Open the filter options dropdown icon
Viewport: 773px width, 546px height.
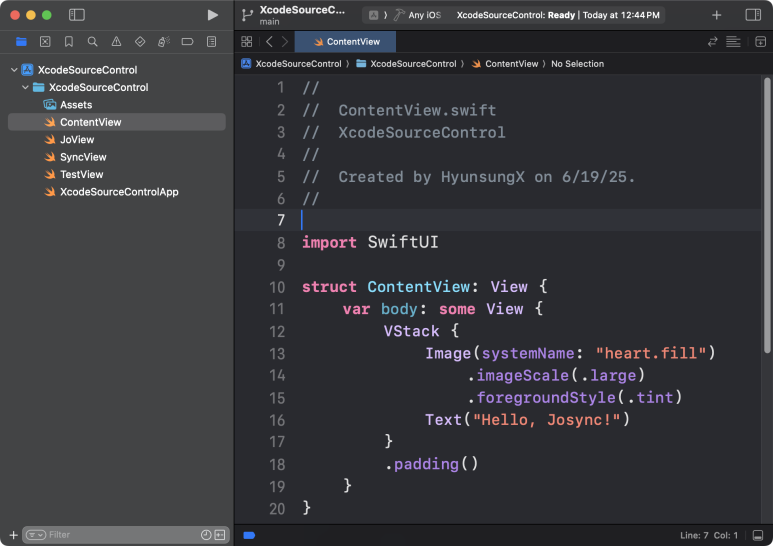click(x=35, y=535)
